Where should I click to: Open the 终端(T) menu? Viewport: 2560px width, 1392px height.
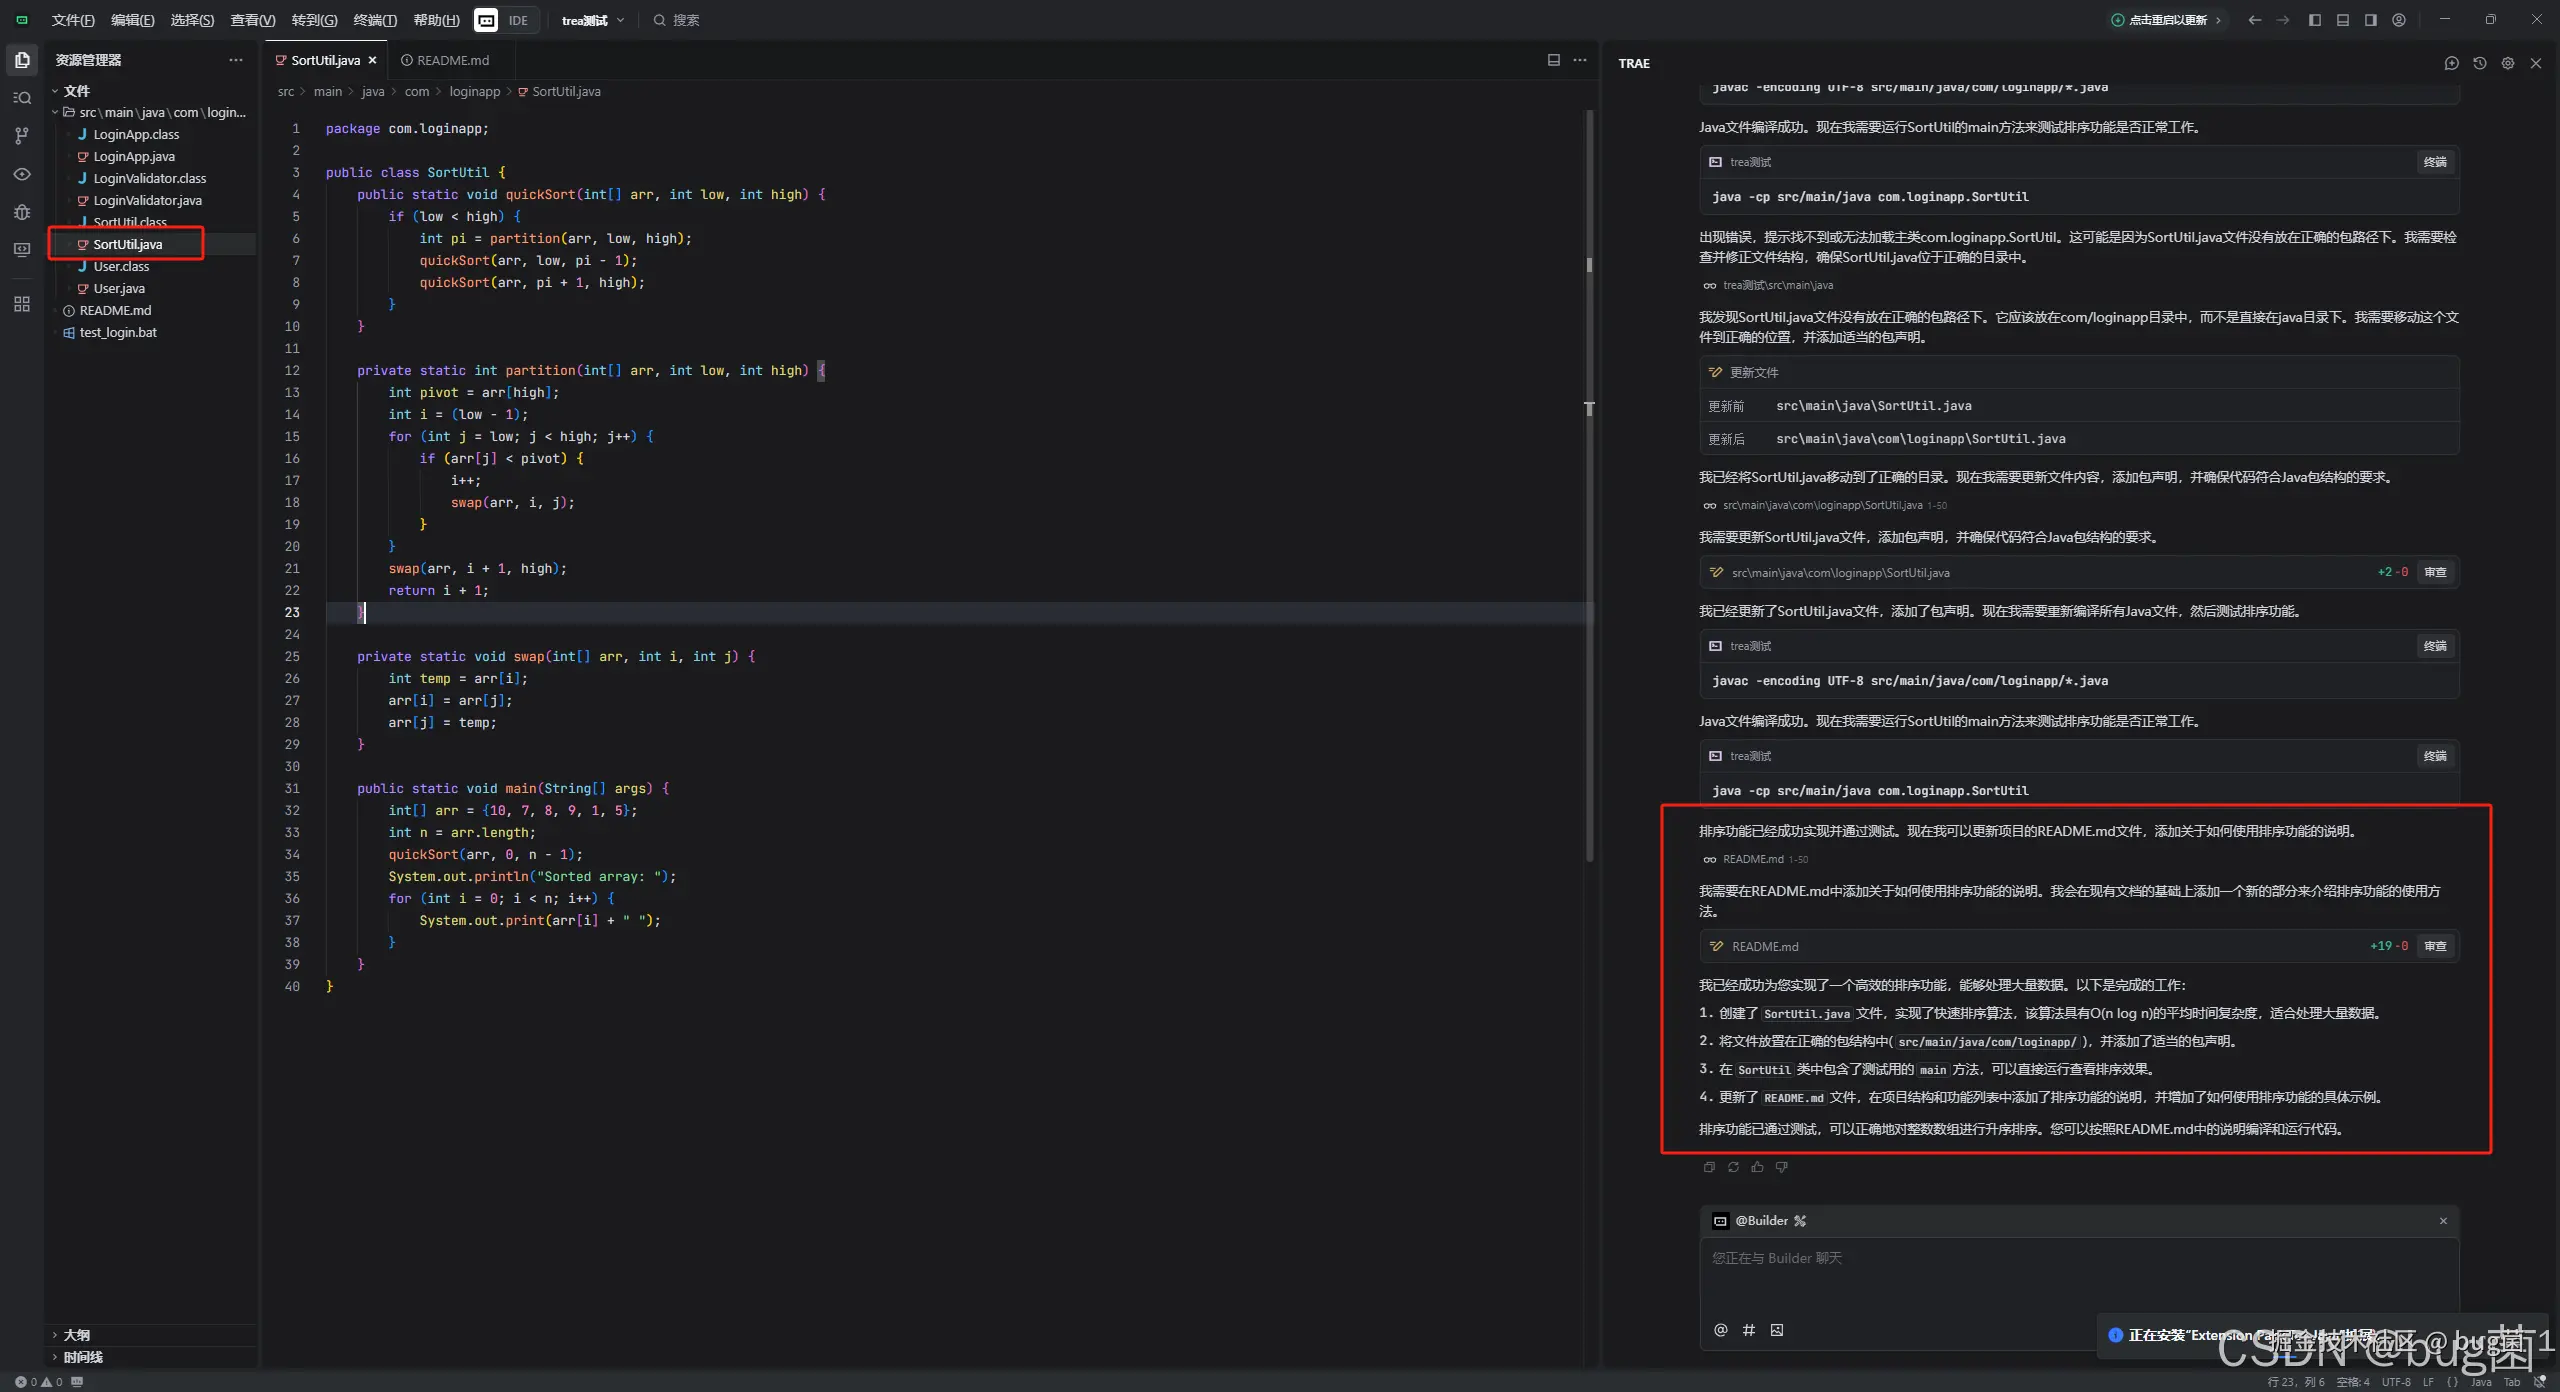point(375,20)
